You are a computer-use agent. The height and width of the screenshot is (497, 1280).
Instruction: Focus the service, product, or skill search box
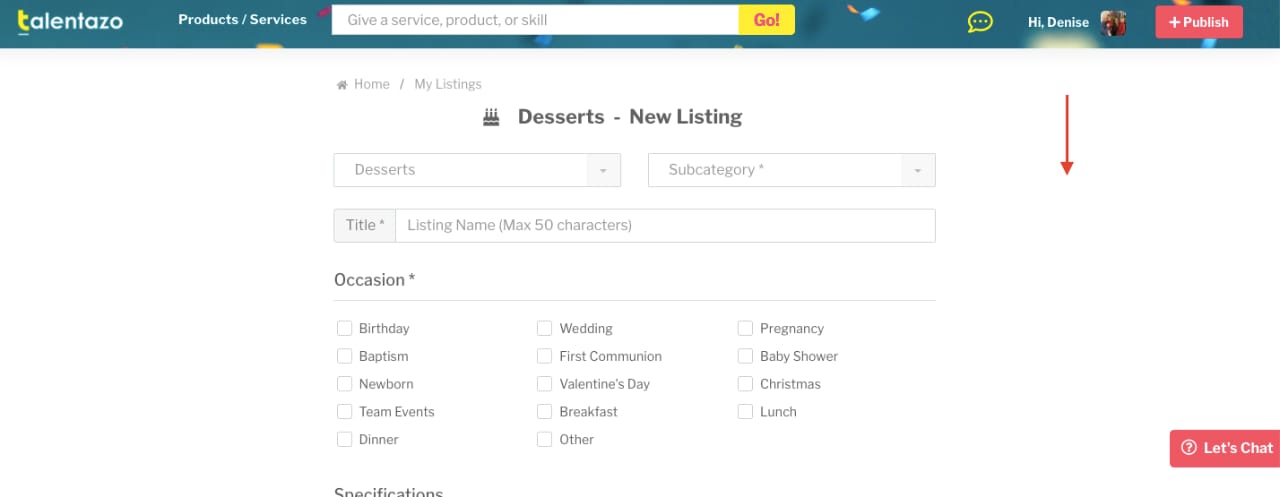[535, 20]
